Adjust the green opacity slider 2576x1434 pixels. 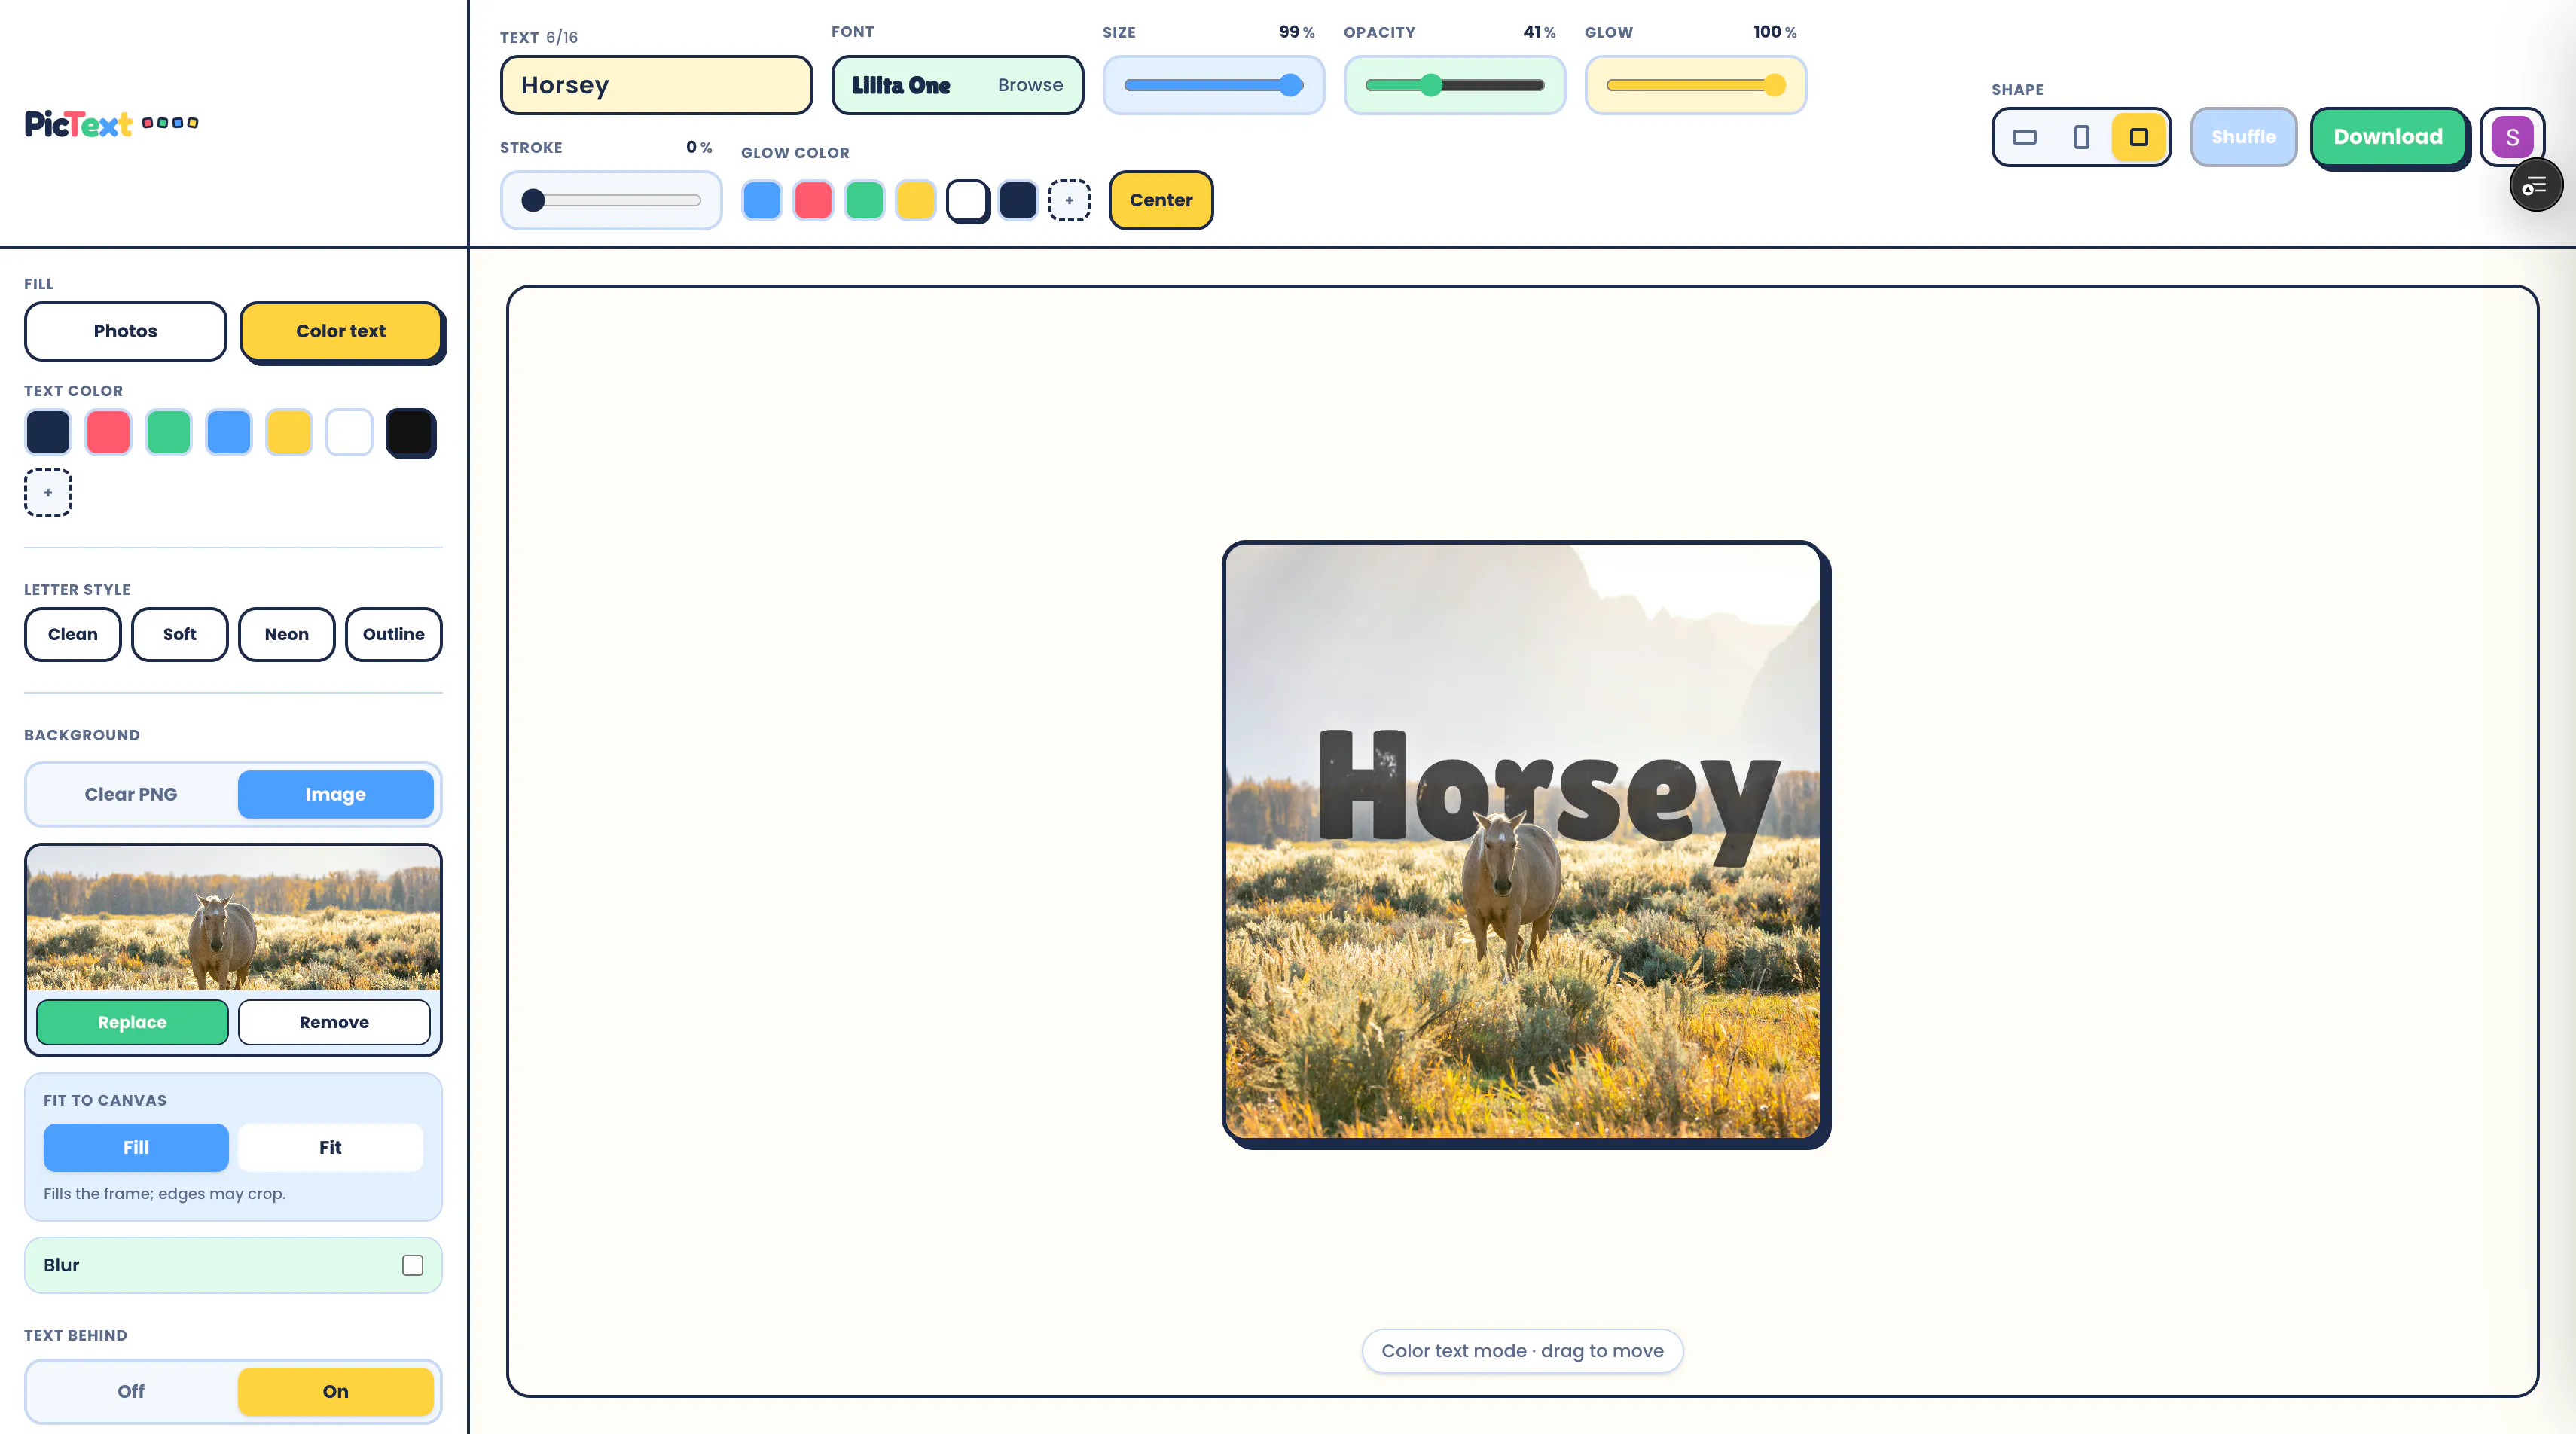[1454, 85]
